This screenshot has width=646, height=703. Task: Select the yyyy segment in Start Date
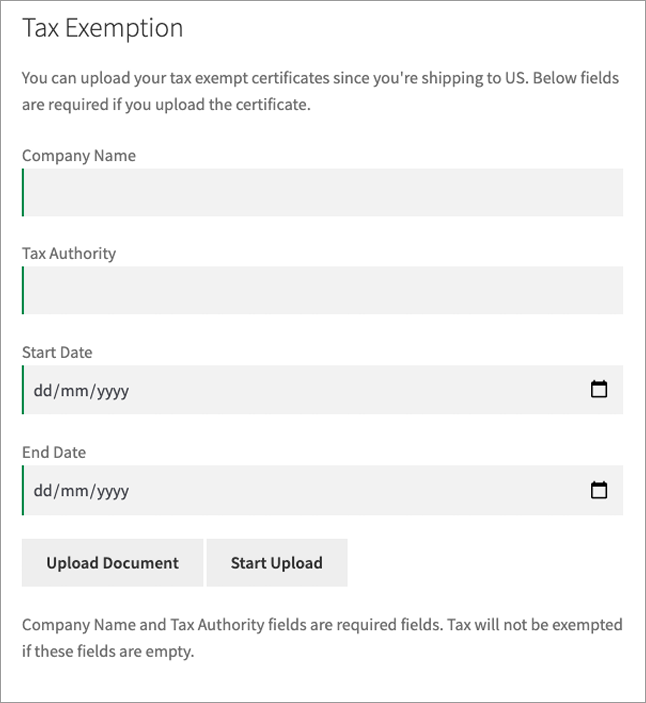tap(113, 391)
